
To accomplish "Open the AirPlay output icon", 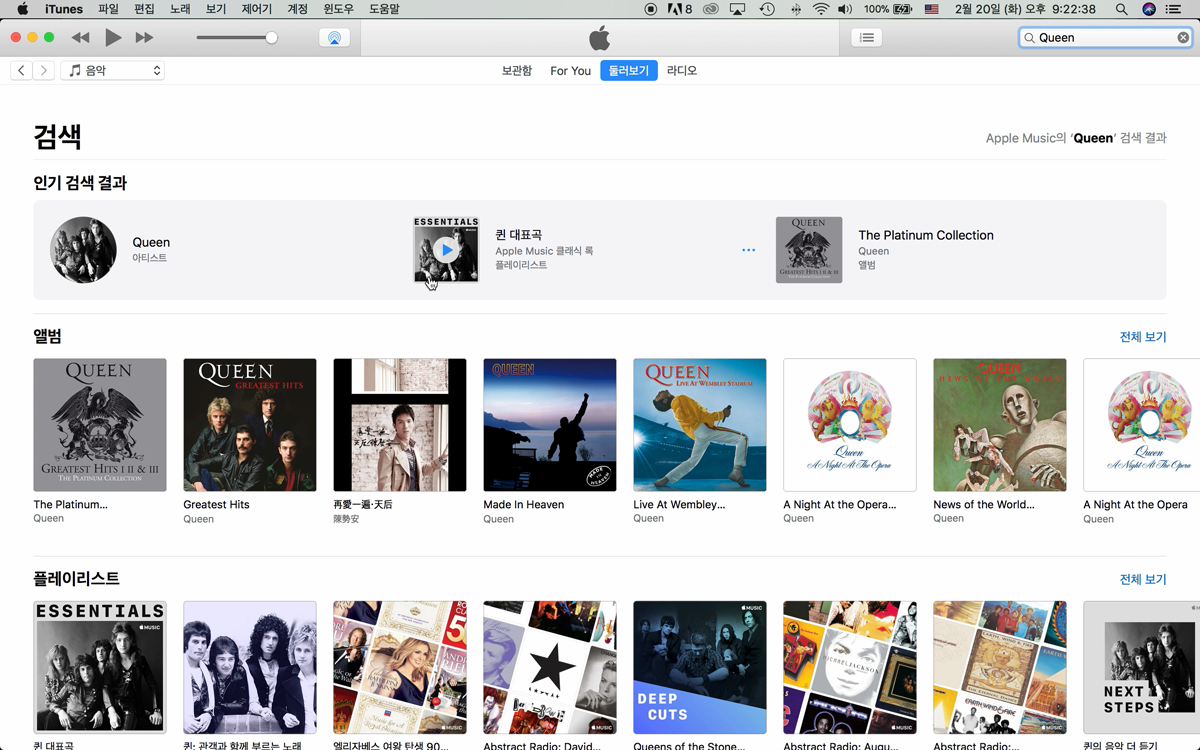I will (x=334, y=37).
